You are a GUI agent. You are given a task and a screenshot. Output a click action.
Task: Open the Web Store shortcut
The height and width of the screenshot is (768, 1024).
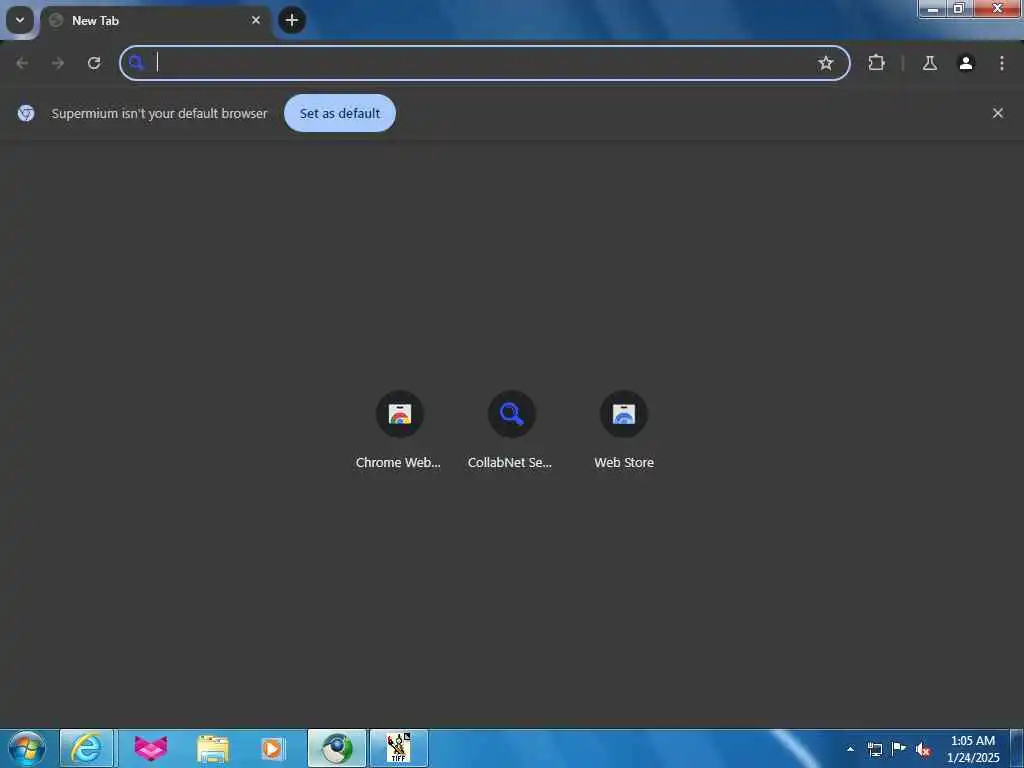coord(624,430)
